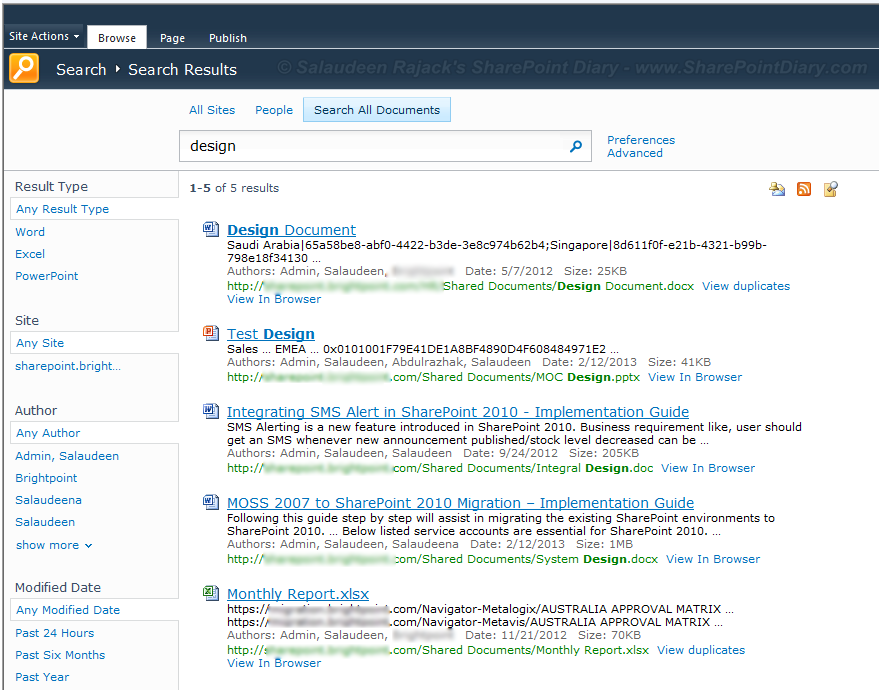Viewport: 879px width, 690px height.
Task: Click Search breadcrumb link in header
Action: (81, 70)
